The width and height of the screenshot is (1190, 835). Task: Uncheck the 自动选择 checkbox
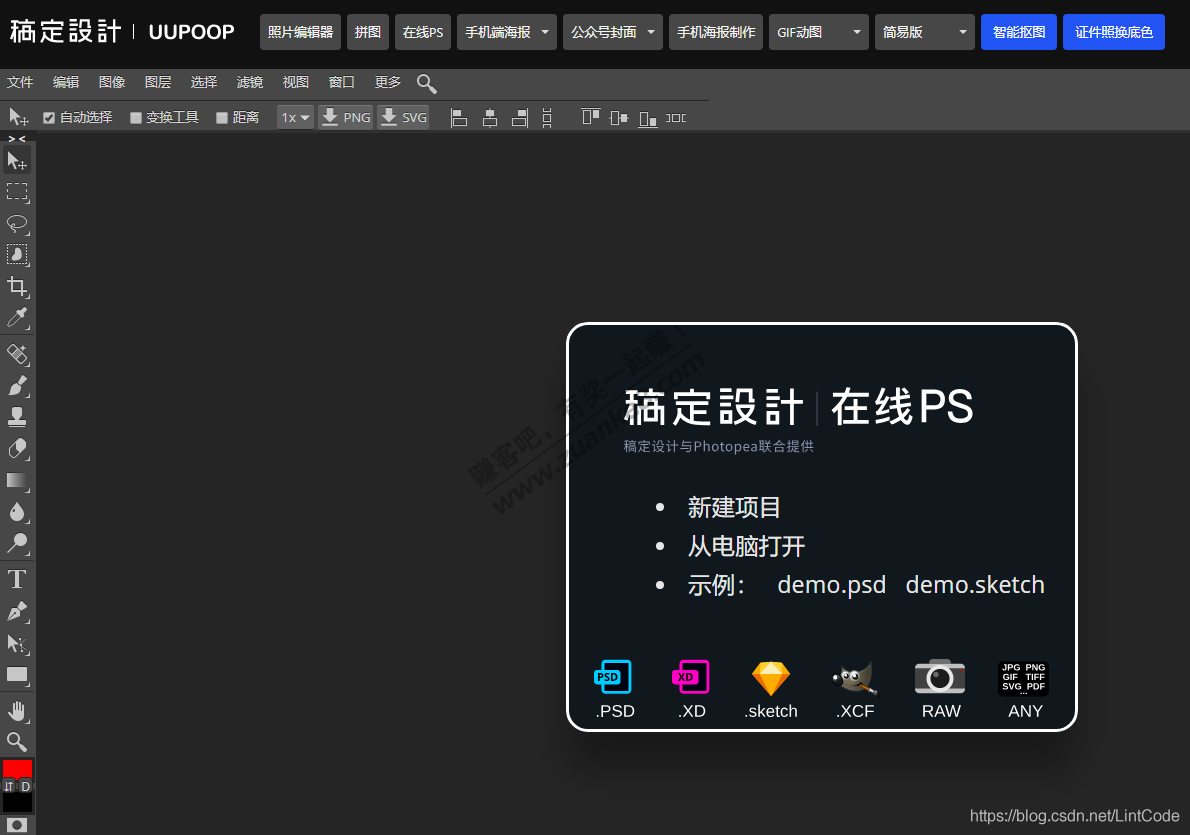click(x=49, y=118)
